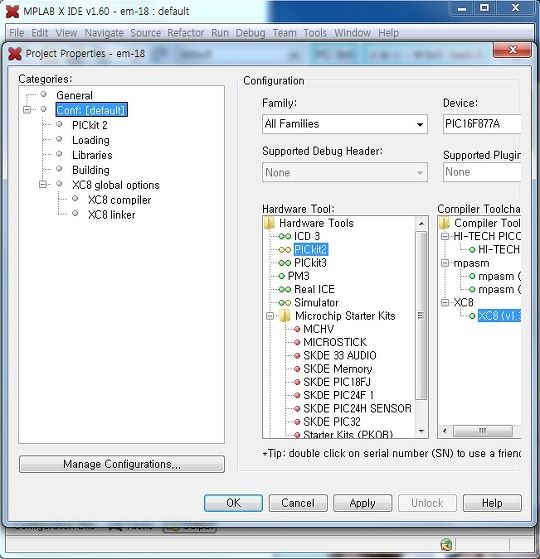Click the SKDE PIC24F 1 red icon
Viewport: 540px width, 559px height.
point(297,395)
